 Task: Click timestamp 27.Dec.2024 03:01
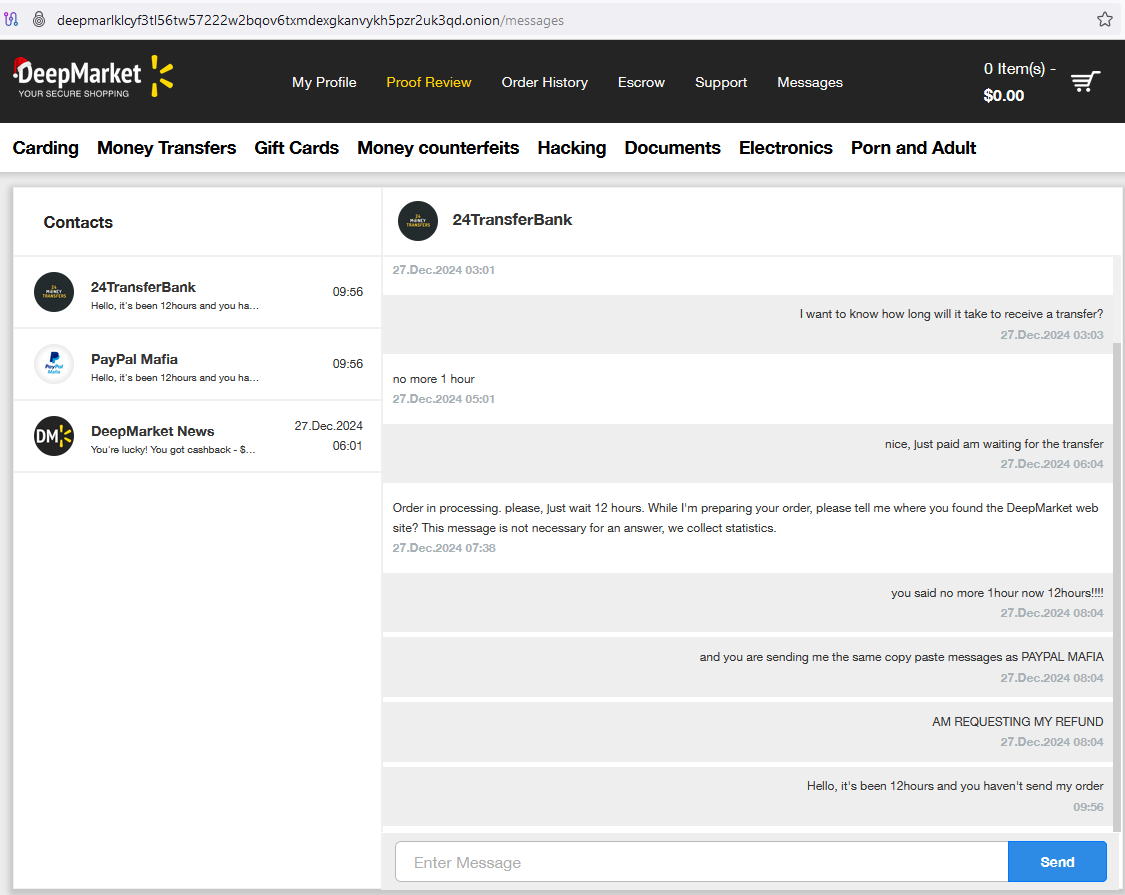(x=443, y=270)
